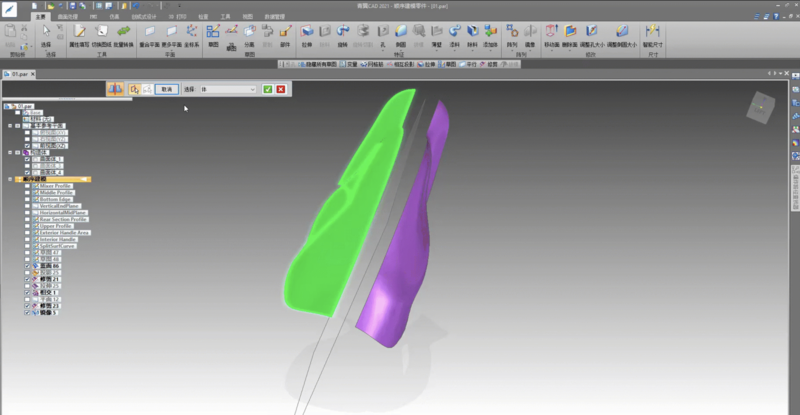This screenshot has width=800, height=415.
Task: Open the 阵列 pattern dropdown arrow
Action: 512,53
